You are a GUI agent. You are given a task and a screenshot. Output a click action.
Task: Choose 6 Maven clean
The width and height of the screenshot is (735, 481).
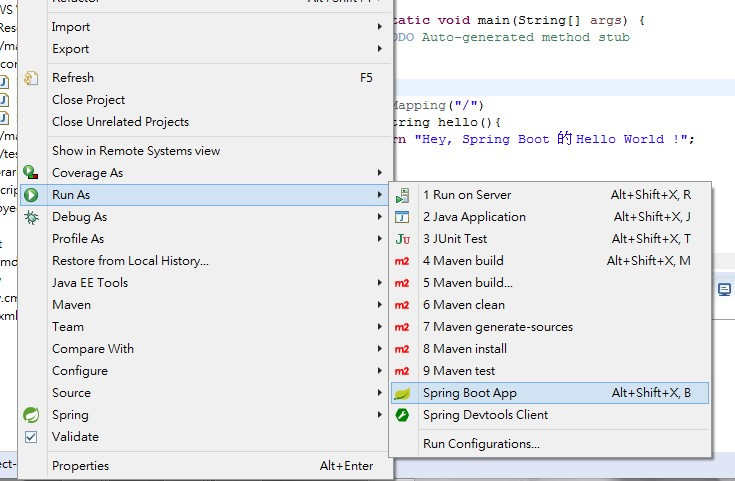(550, 305)
